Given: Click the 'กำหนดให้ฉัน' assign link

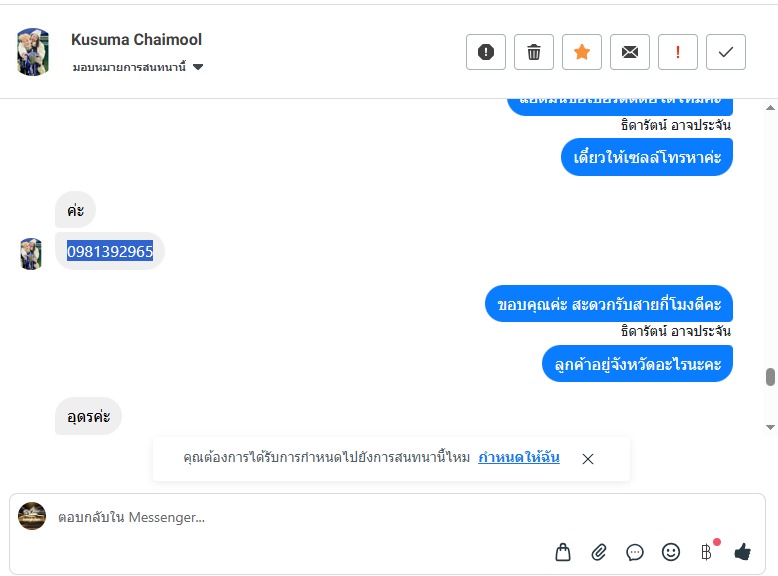Looking at the screenshot, I should (518, 457).
